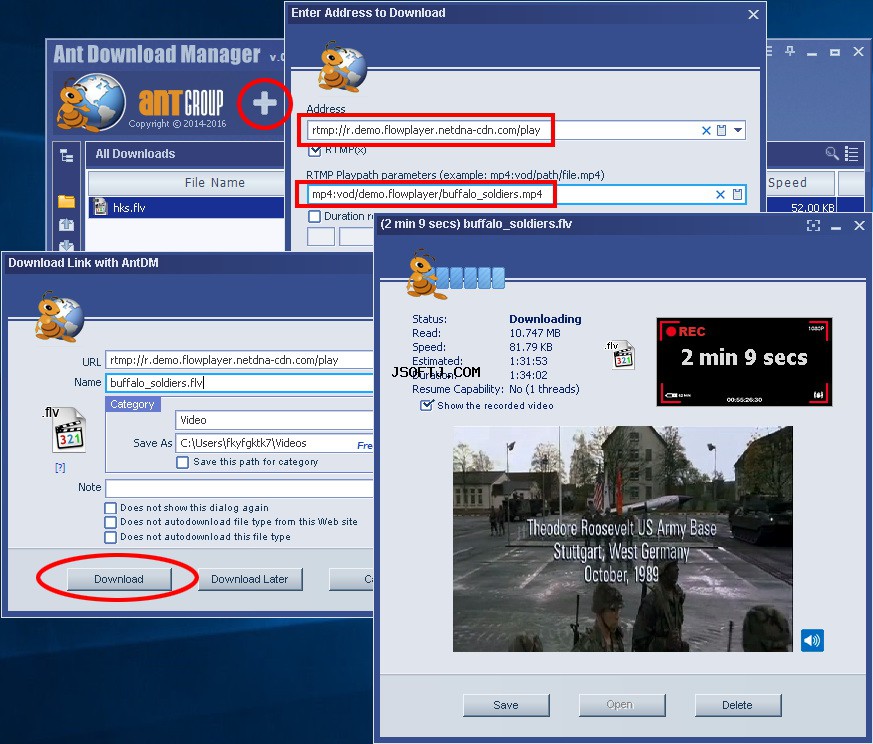Viewport: 873px width, 744px height.
Task: Enable the Duration checkbox
Action: click(x=315, y=216)
